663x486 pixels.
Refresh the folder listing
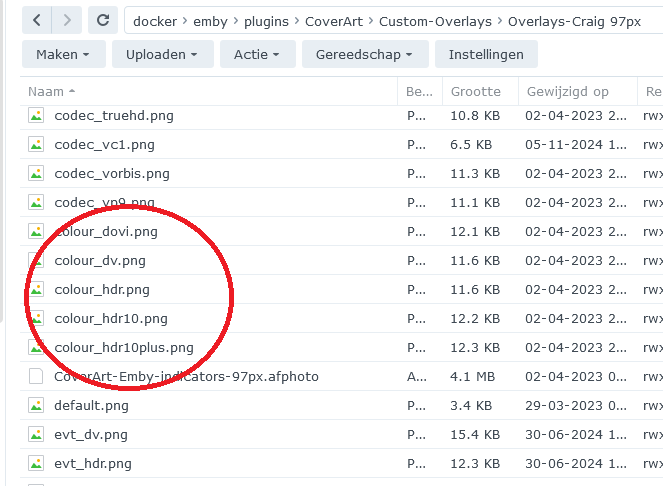click(103, 20)
